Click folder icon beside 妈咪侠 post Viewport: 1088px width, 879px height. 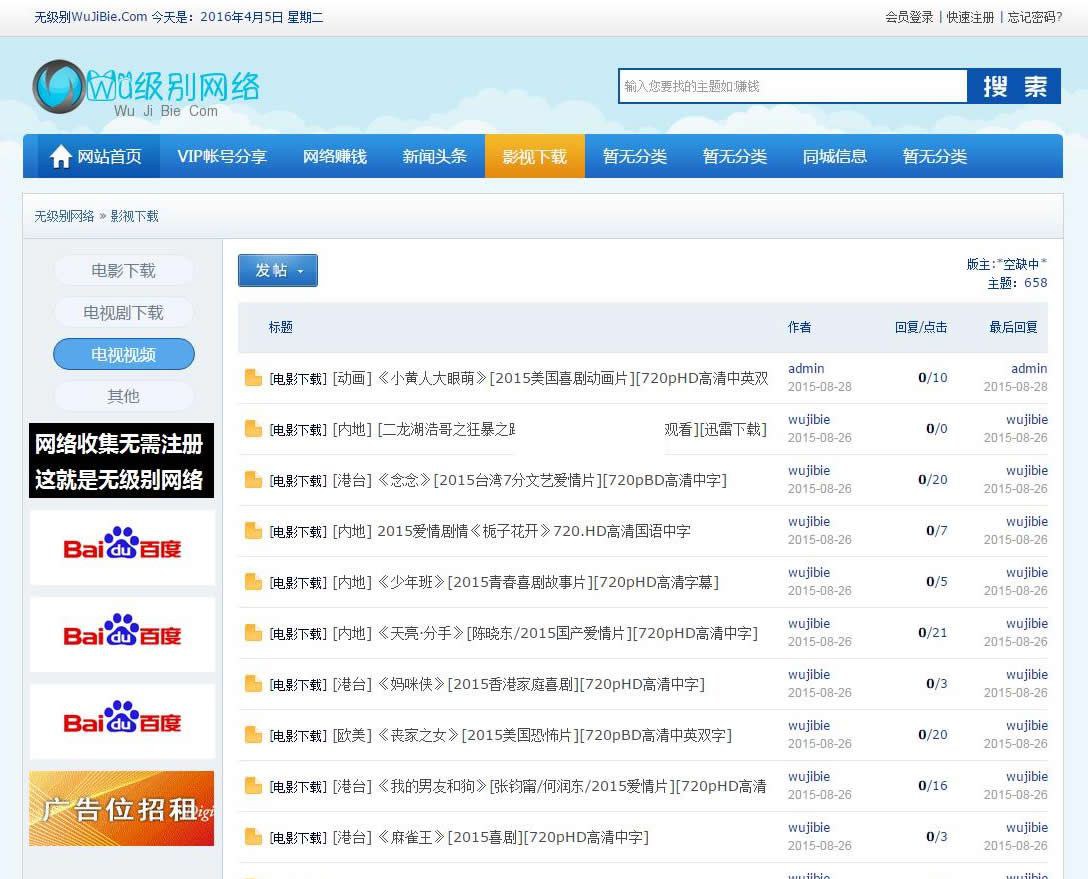[253, 683]
